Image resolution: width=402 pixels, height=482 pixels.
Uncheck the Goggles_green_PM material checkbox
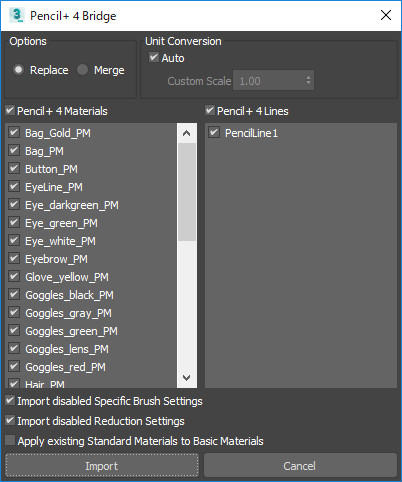(14, 331)
